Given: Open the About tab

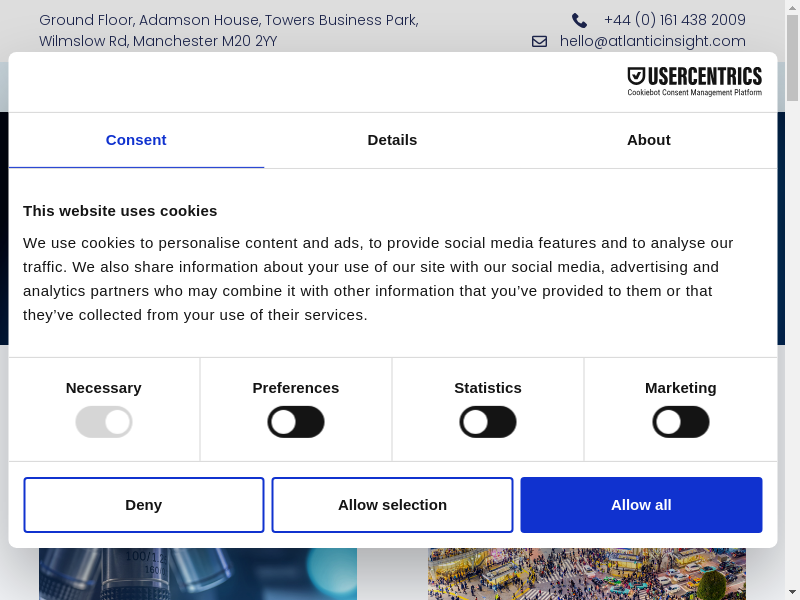Looking at the screenshot, I should pos(649,140).
